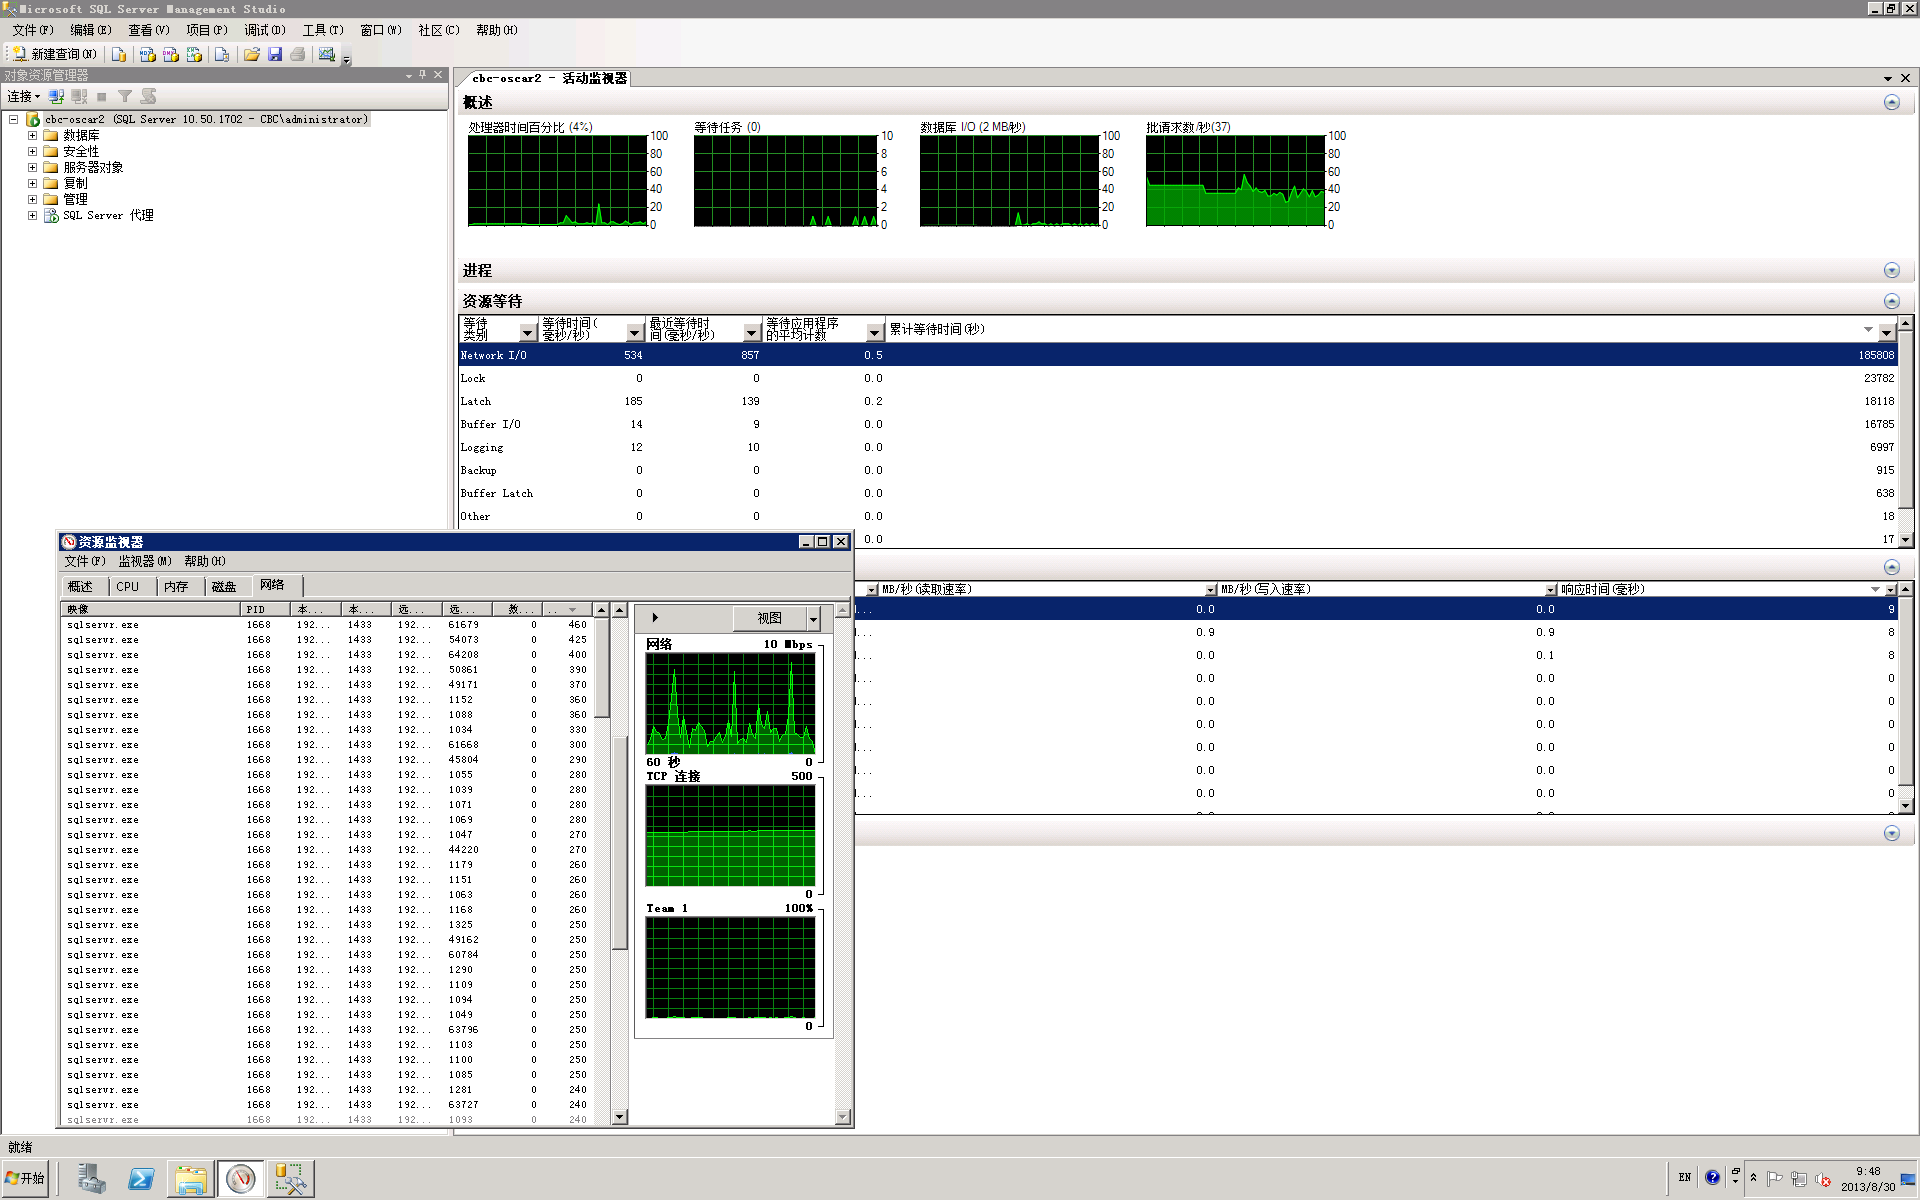Viewport: 1920px width, 1200px height.
Task: Collapse the 概述 section chevron
Action: click(x=1891, y=102)
